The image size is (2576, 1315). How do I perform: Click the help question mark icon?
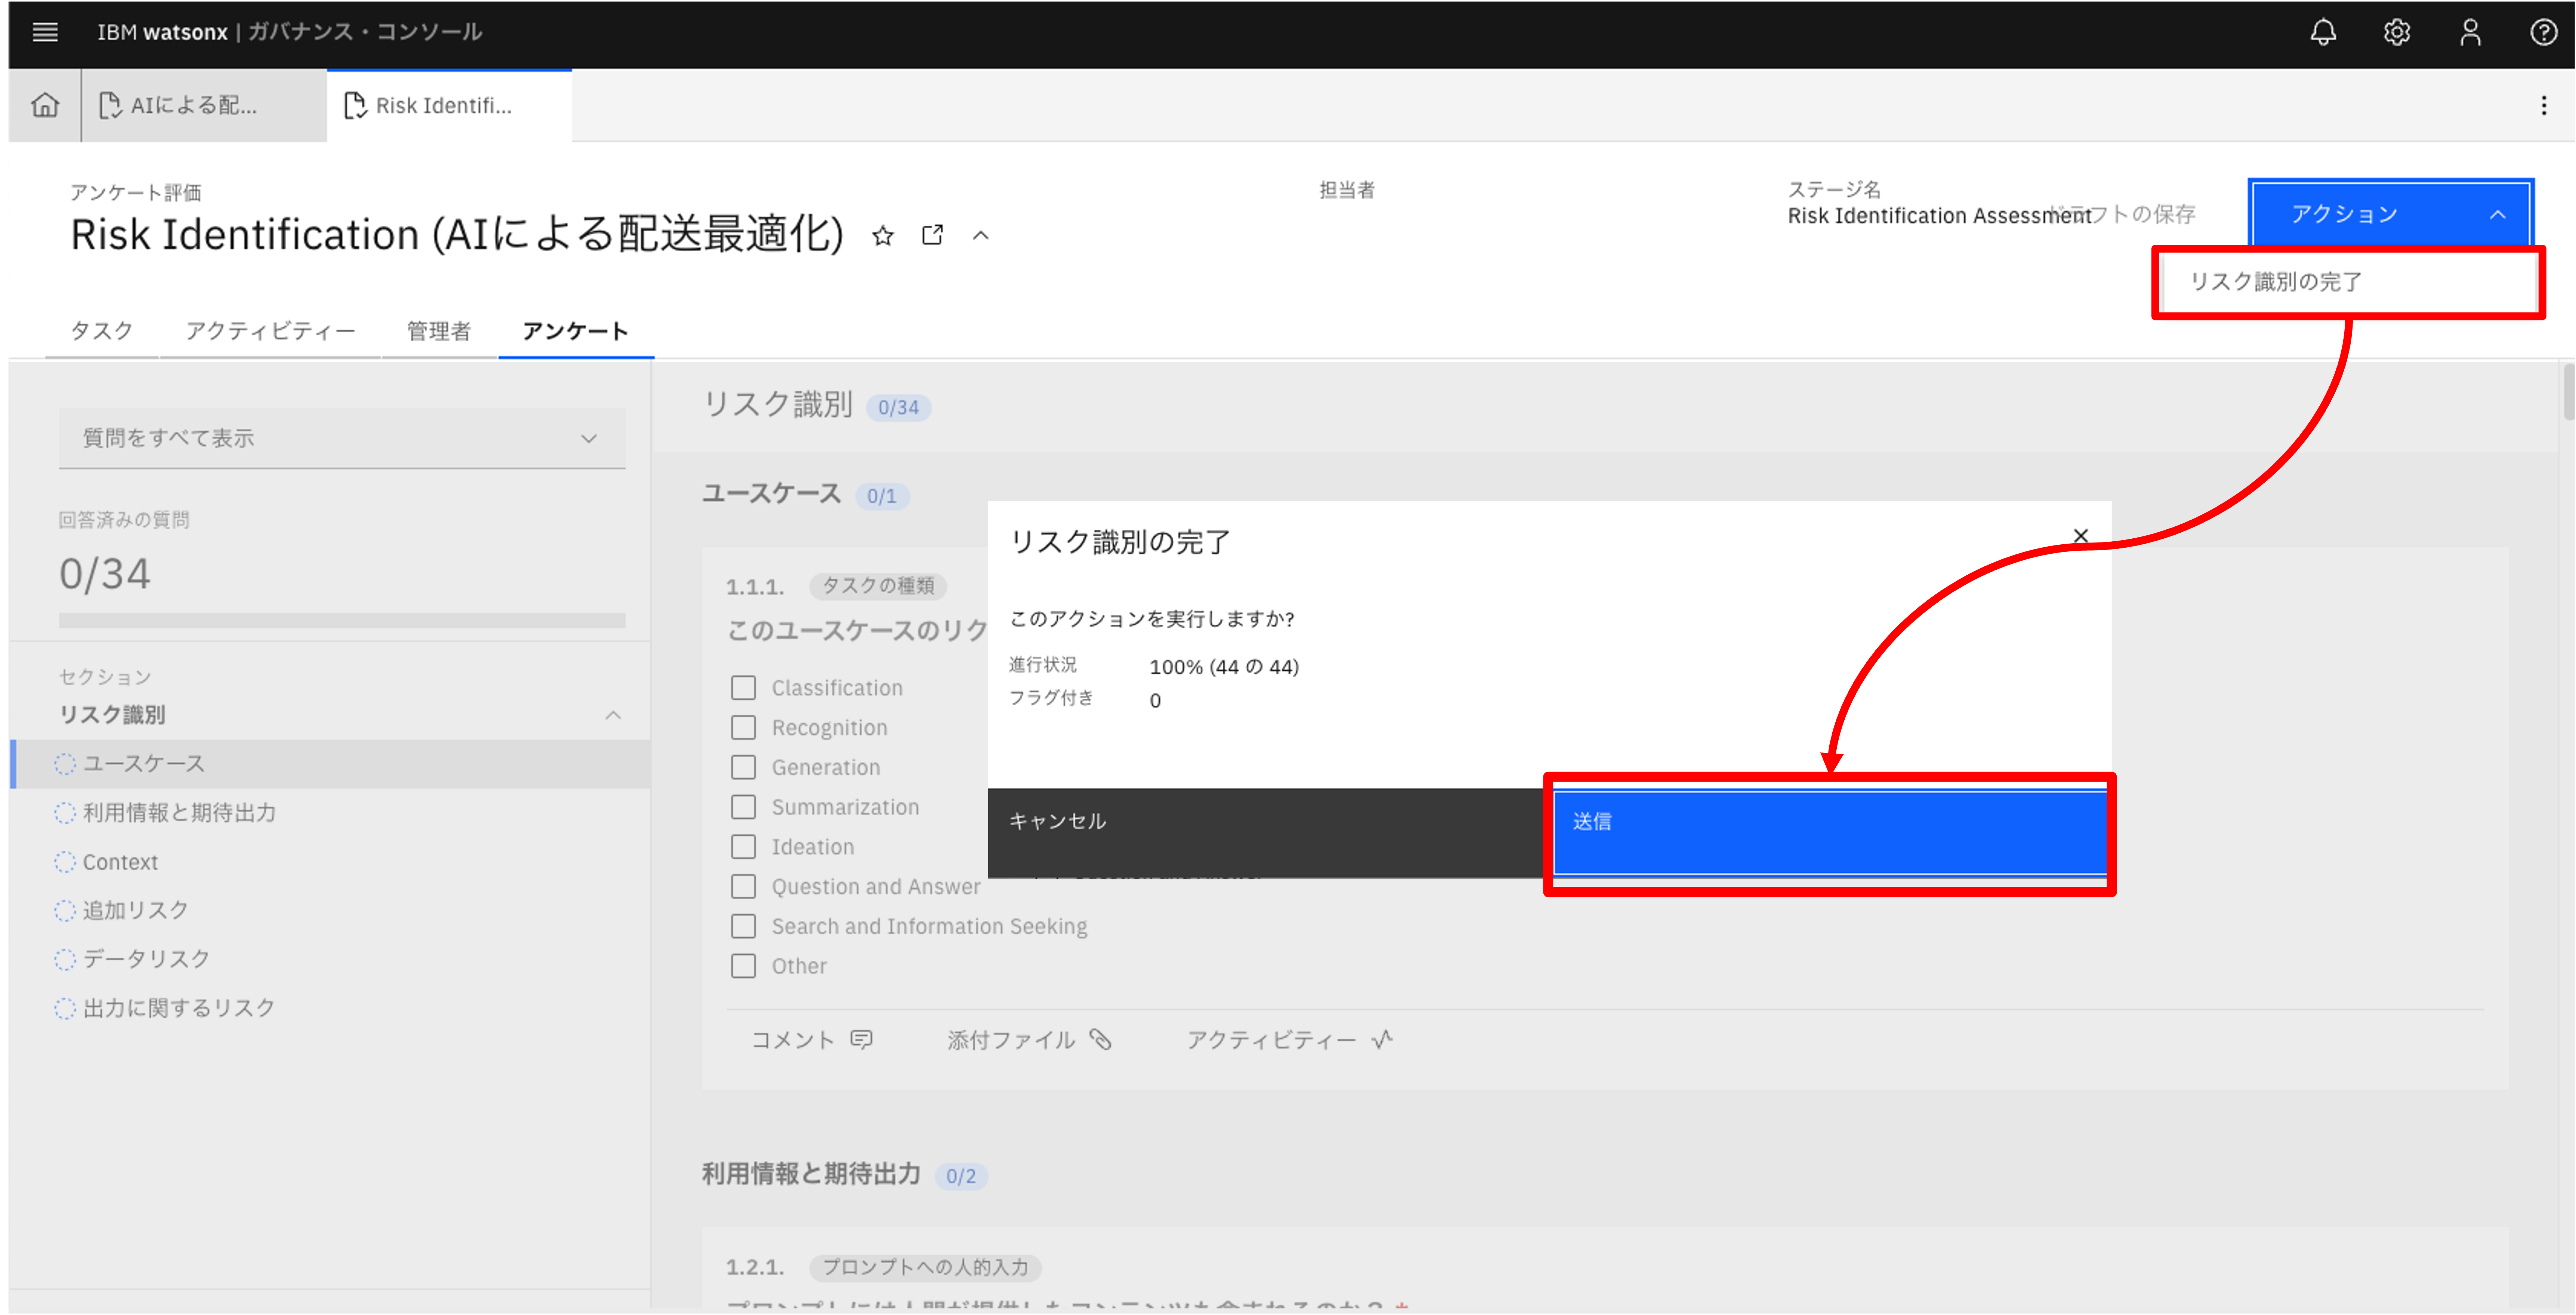click(x=2543, y=32)
